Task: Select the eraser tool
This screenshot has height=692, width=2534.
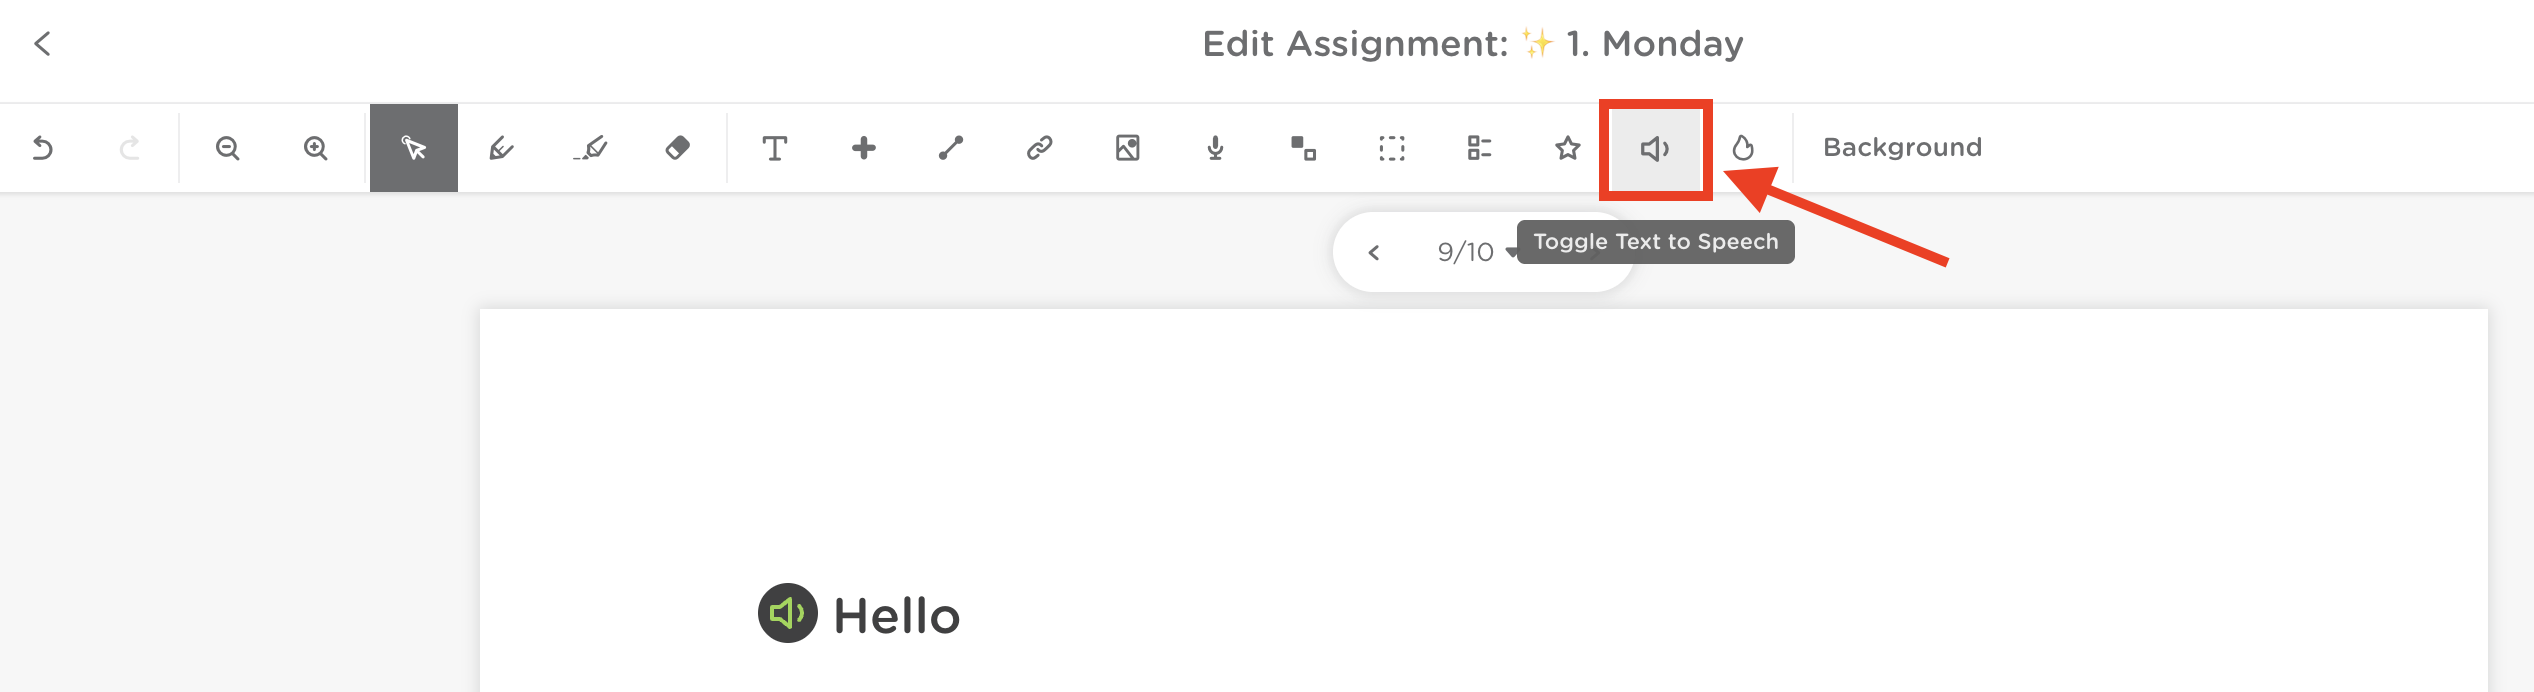Action: 677,149
